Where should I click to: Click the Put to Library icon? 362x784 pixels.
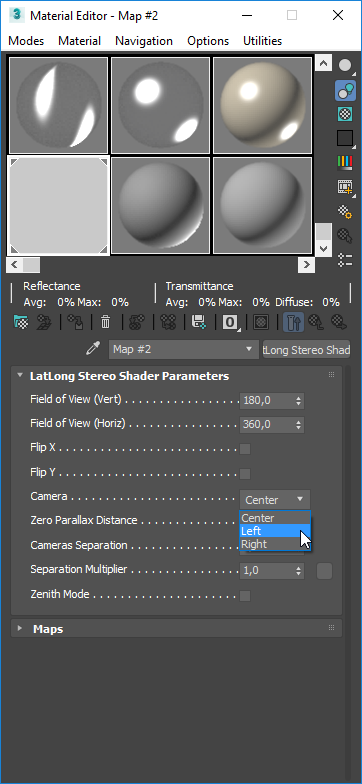pos(199,322)
